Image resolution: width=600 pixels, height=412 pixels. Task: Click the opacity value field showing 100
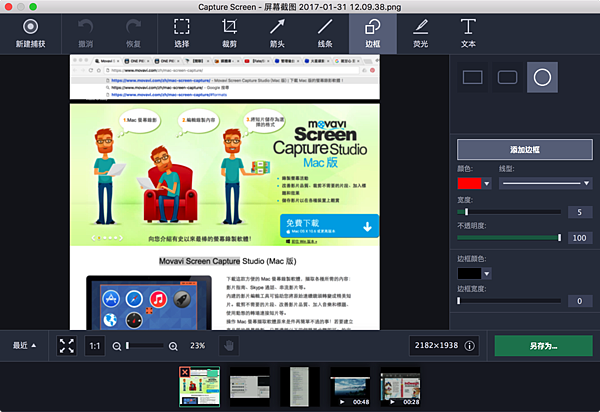[x=580, y=238]
